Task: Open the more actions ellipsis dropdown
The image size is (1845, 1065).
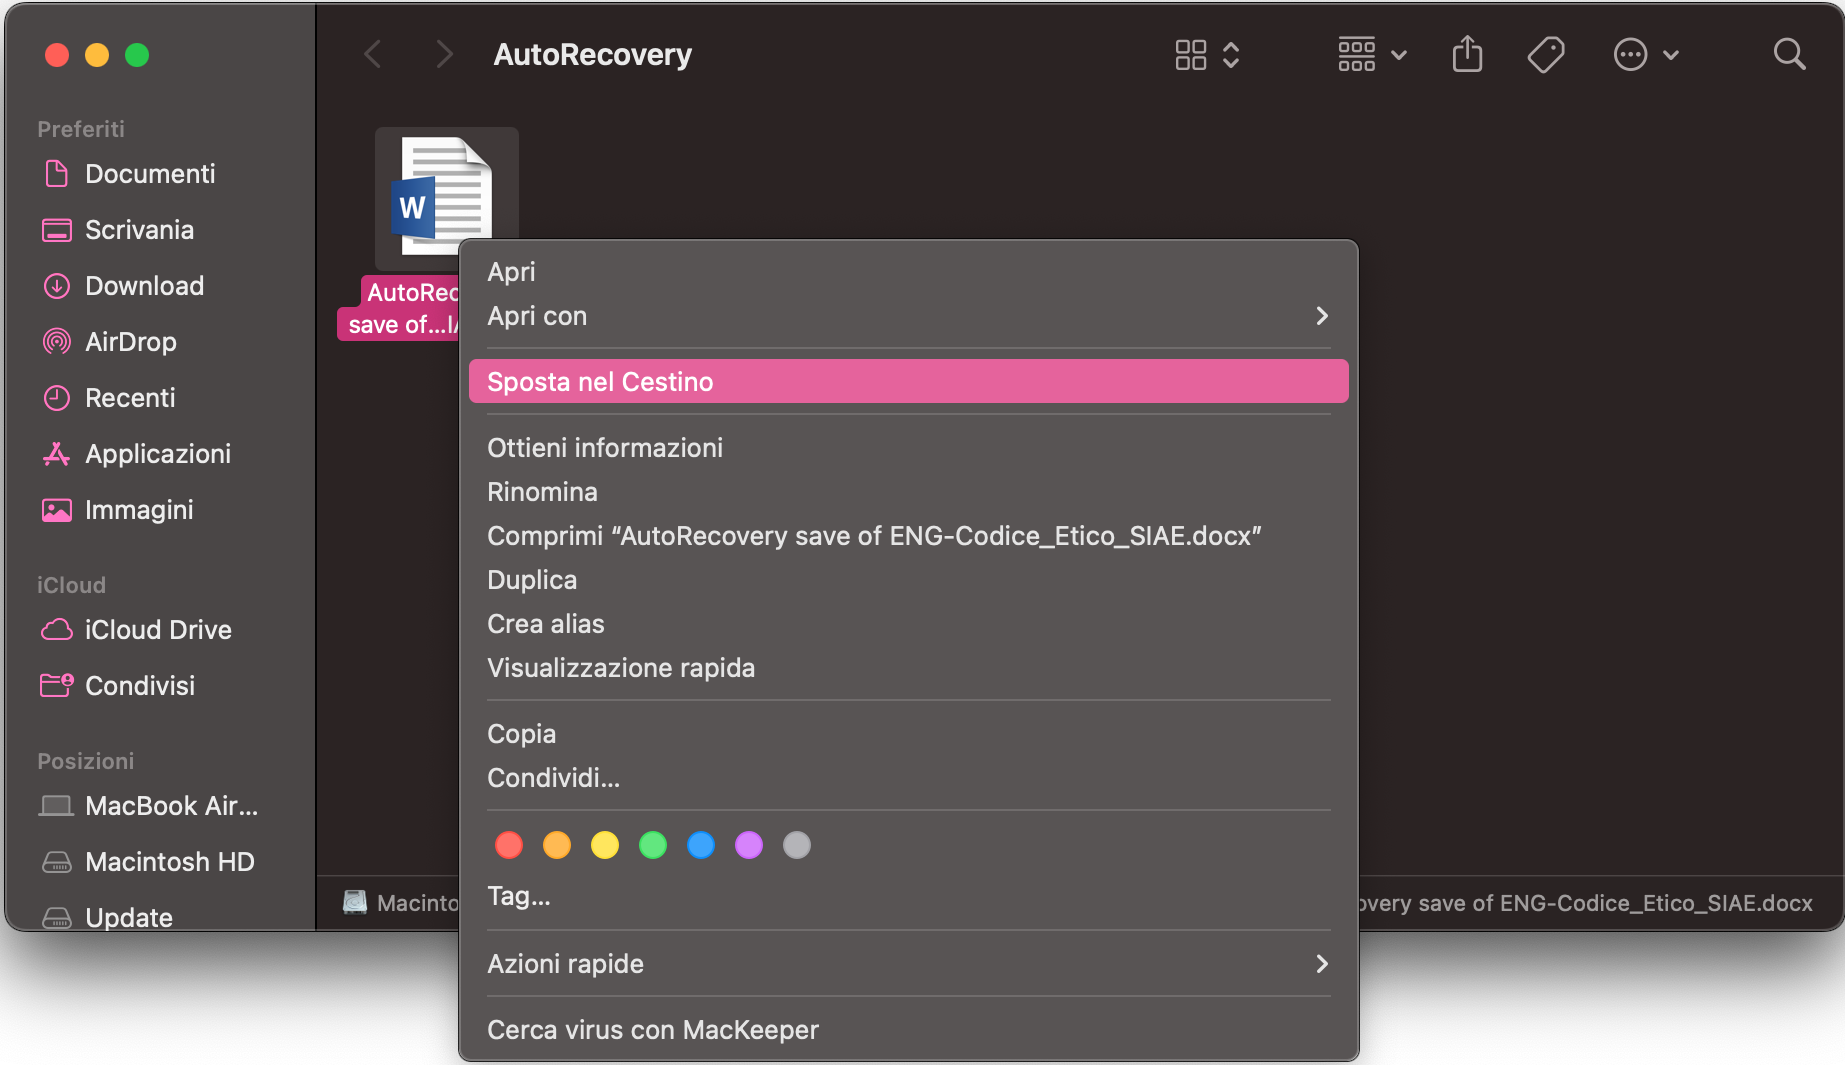Action: pyautogui.click(x=1646, y=54)
